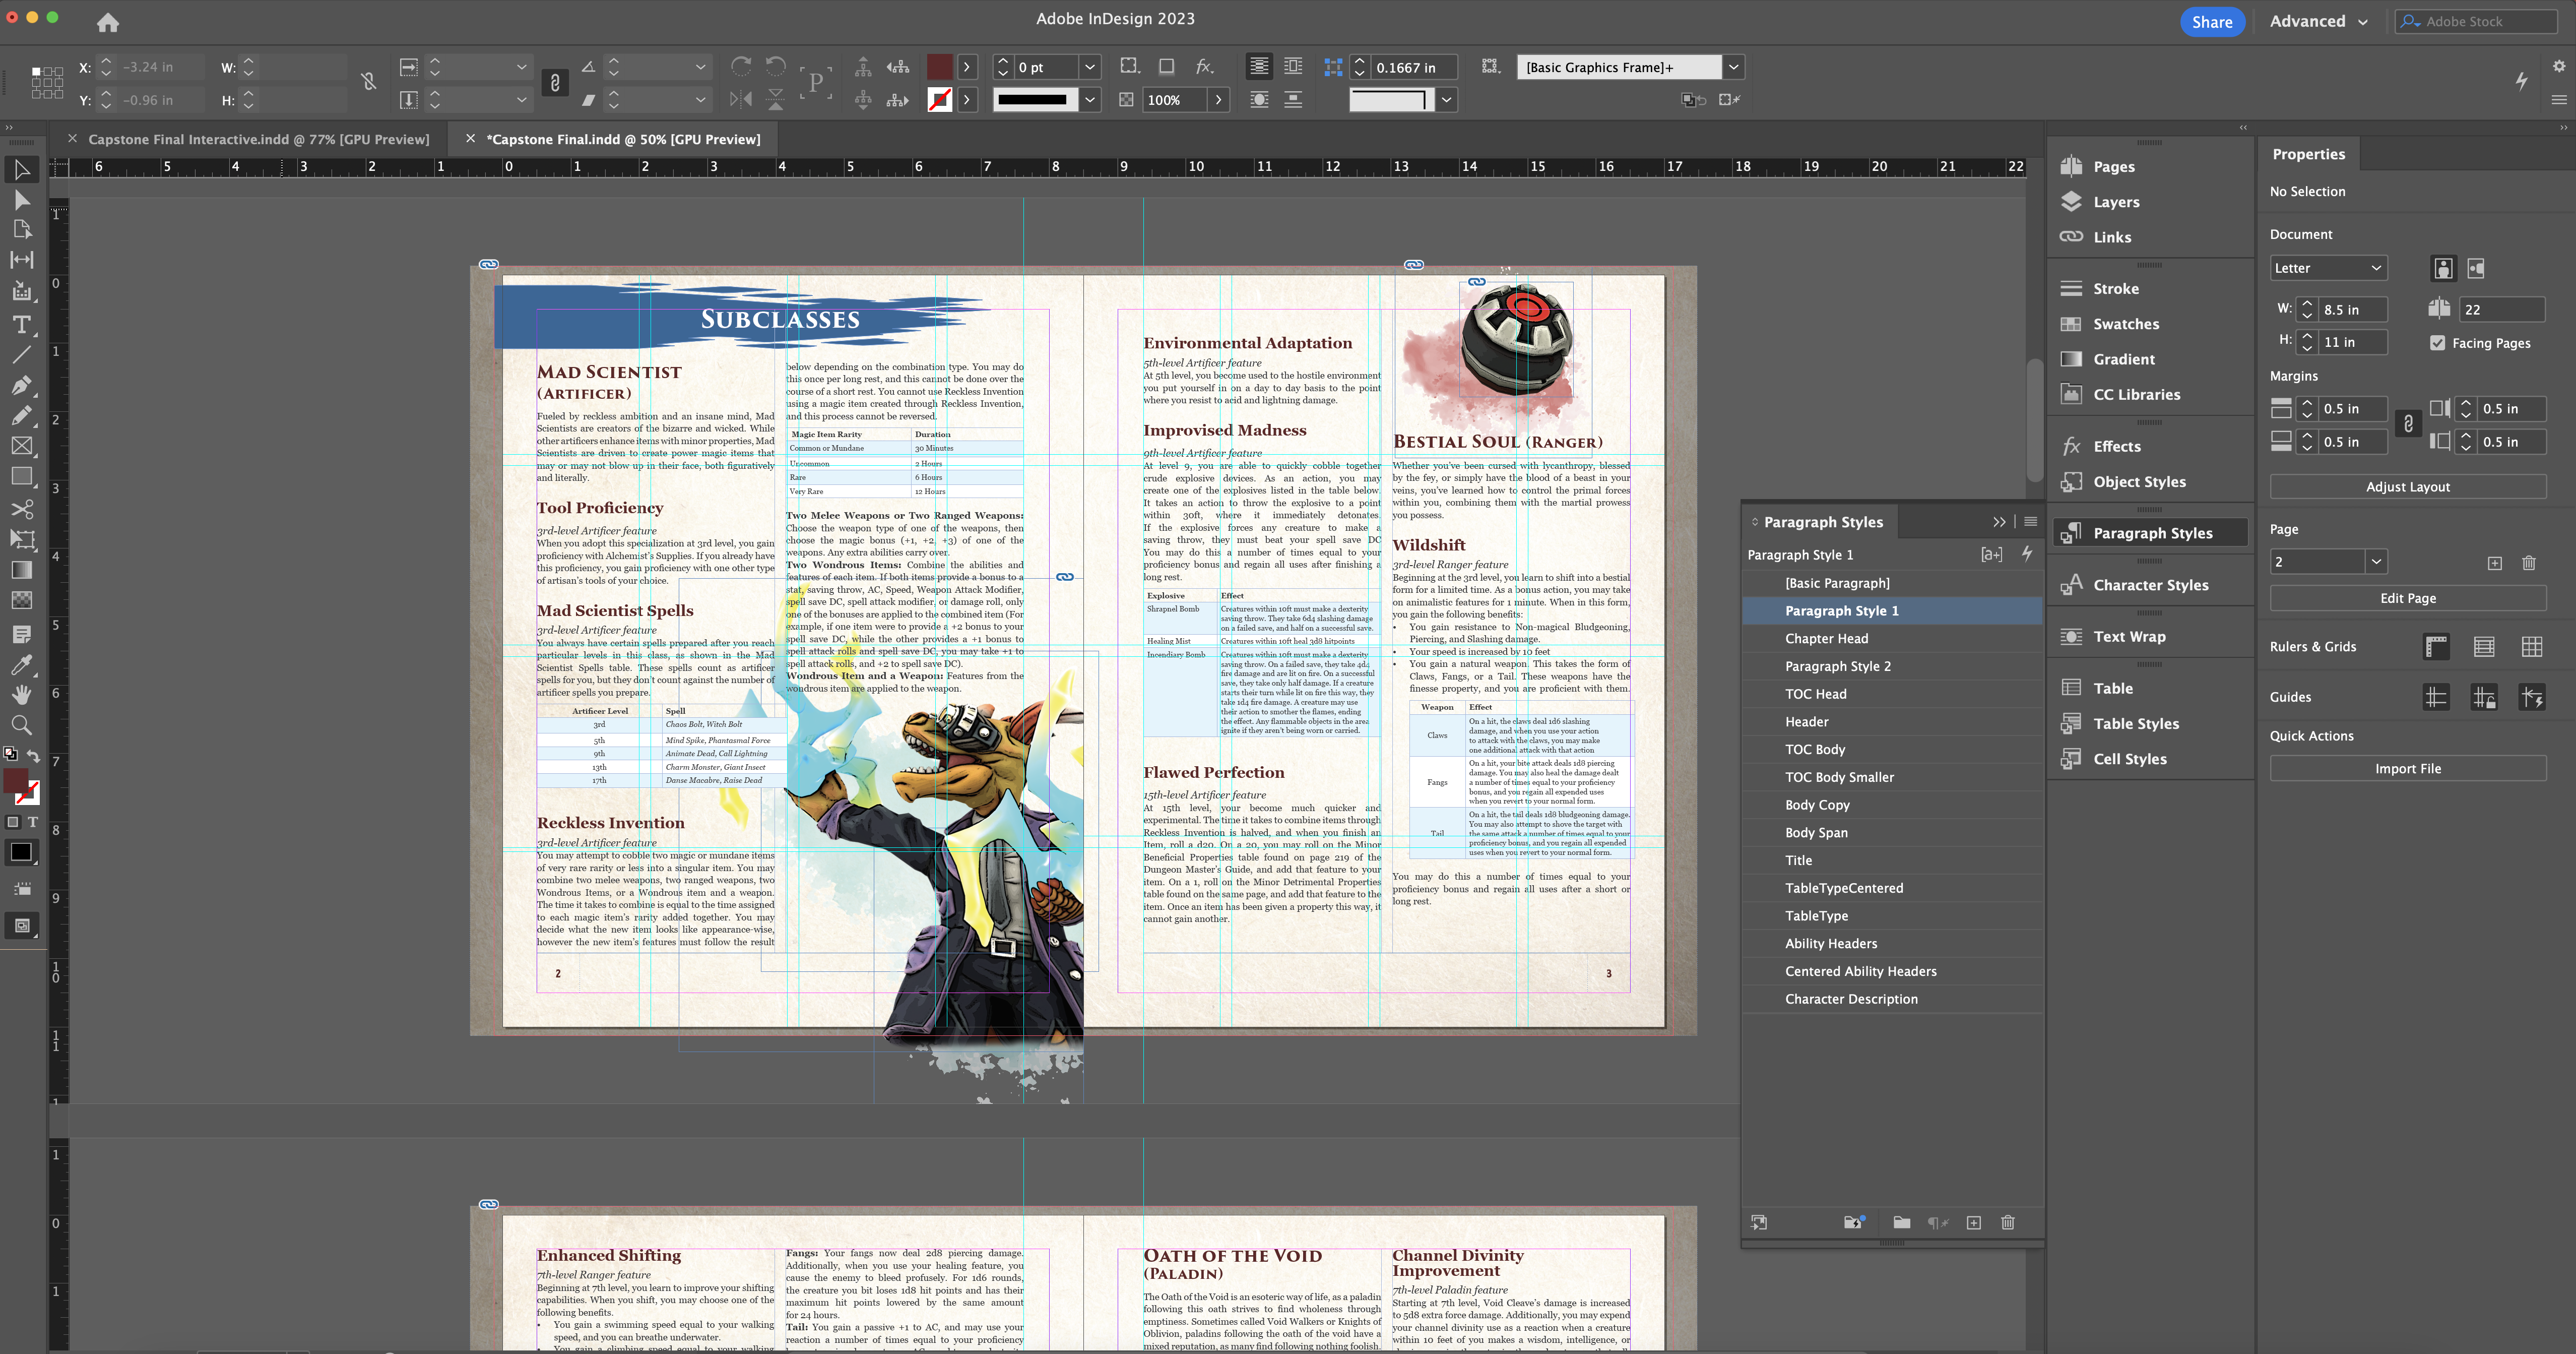The width and height of the screenshot is (2576, 1354).
Task: Create new paragraph style plus icon
Action: click(x=1973, y=1222)
